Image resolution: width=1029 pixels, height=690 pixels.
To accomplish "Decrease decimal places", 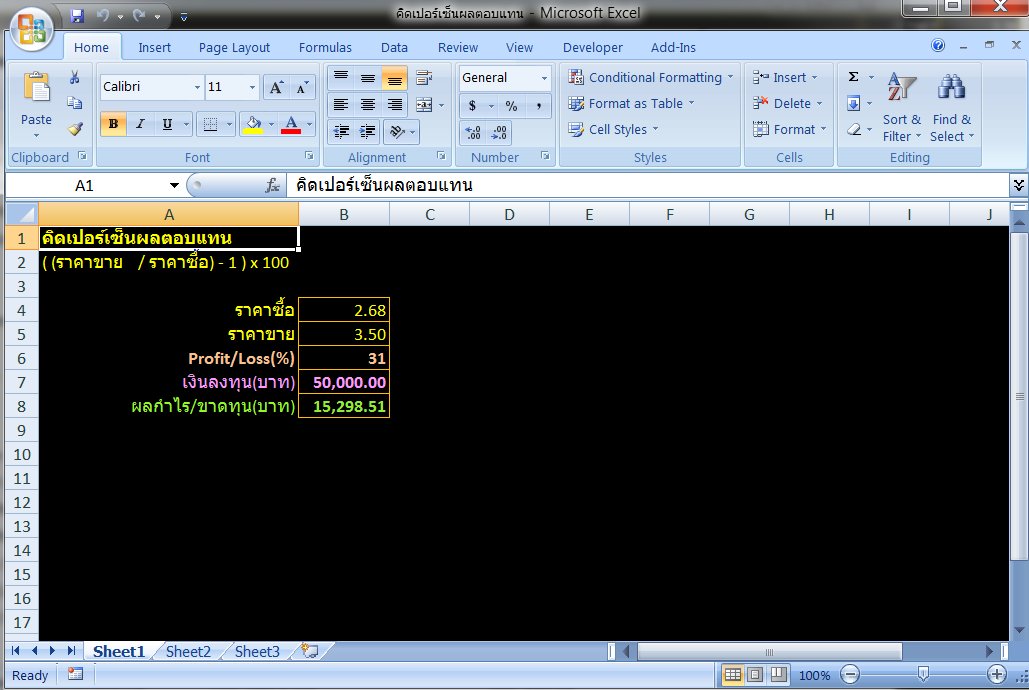I will [x=499, y=133].
